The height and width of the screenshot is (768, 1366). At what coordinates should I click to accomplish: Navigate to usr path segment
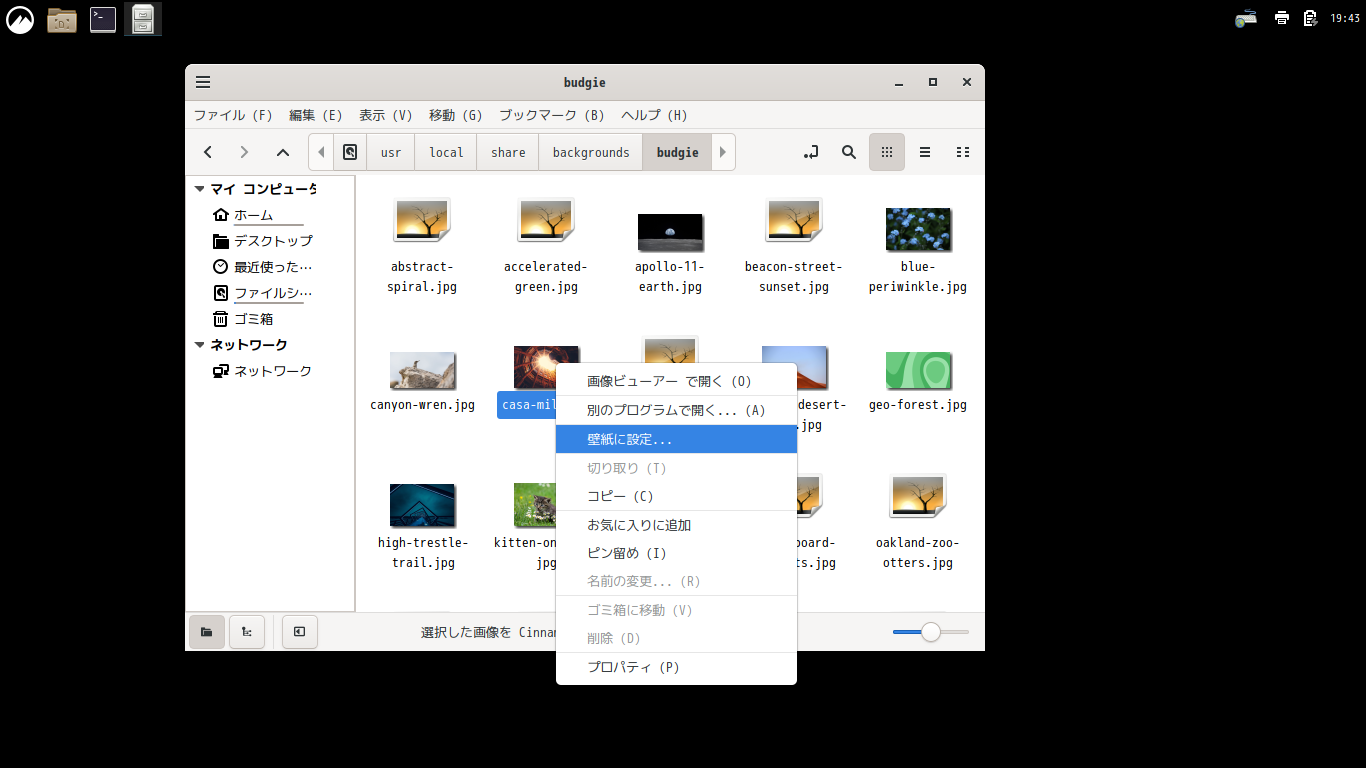(x=391, y=152)
